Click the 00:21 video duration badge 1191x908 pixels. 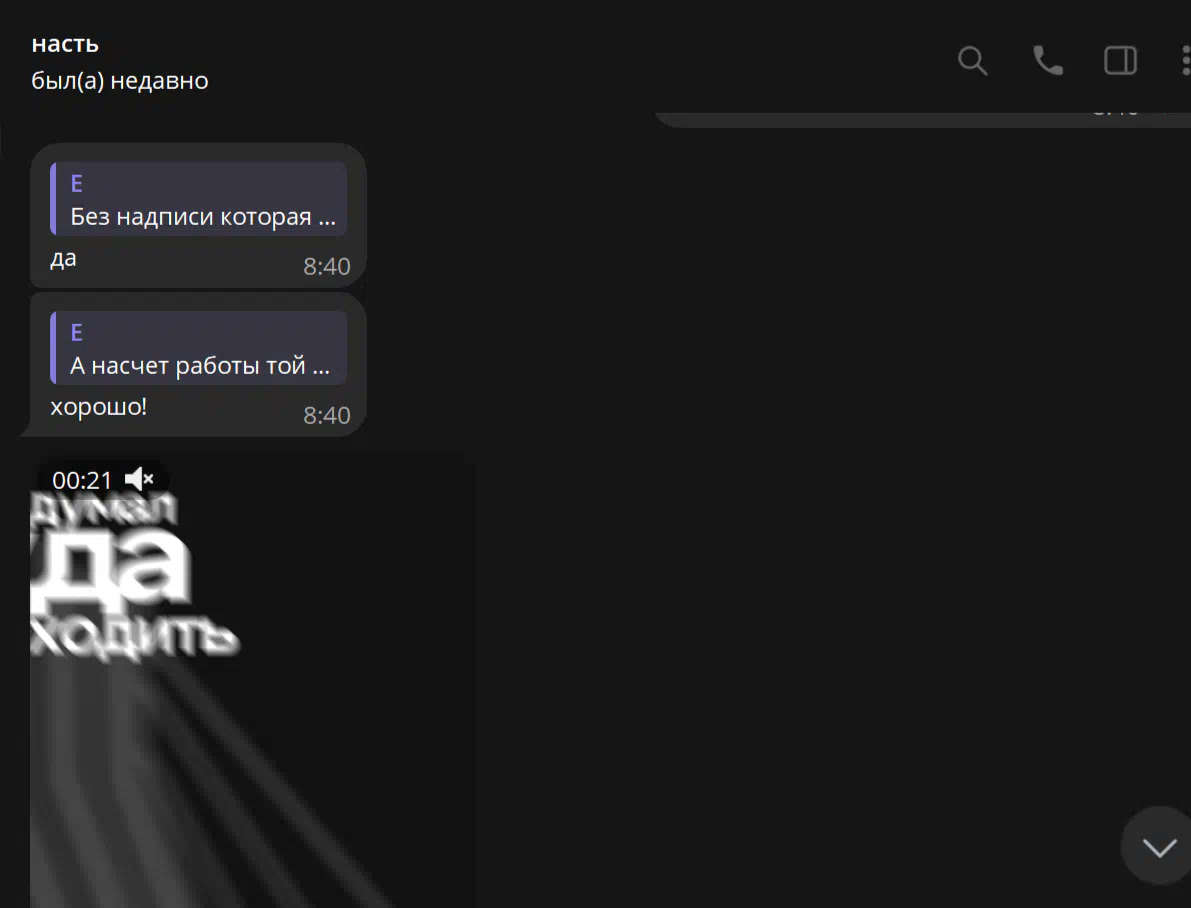pyautogui.click(x=82, y=480)
